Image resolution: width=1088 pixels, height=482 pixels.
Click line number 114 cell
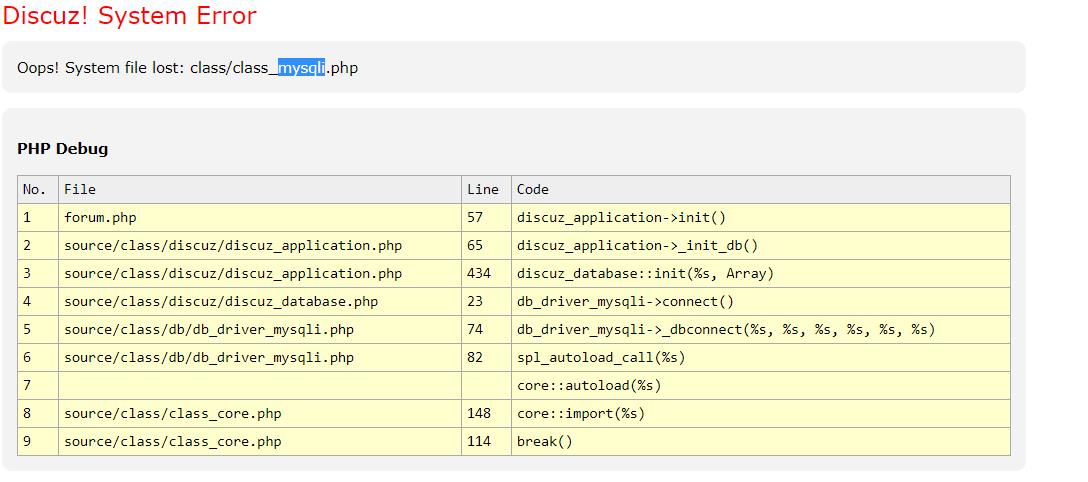[486, 441]
